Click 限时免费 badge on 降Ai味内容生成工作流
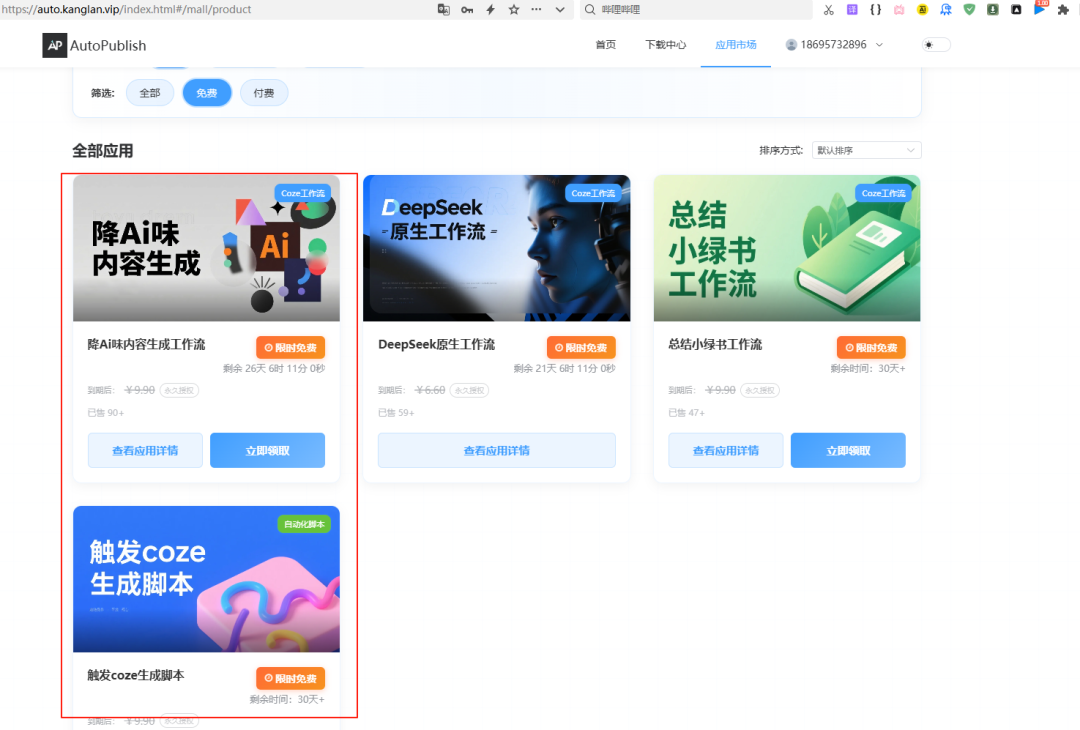 [291, 348]
